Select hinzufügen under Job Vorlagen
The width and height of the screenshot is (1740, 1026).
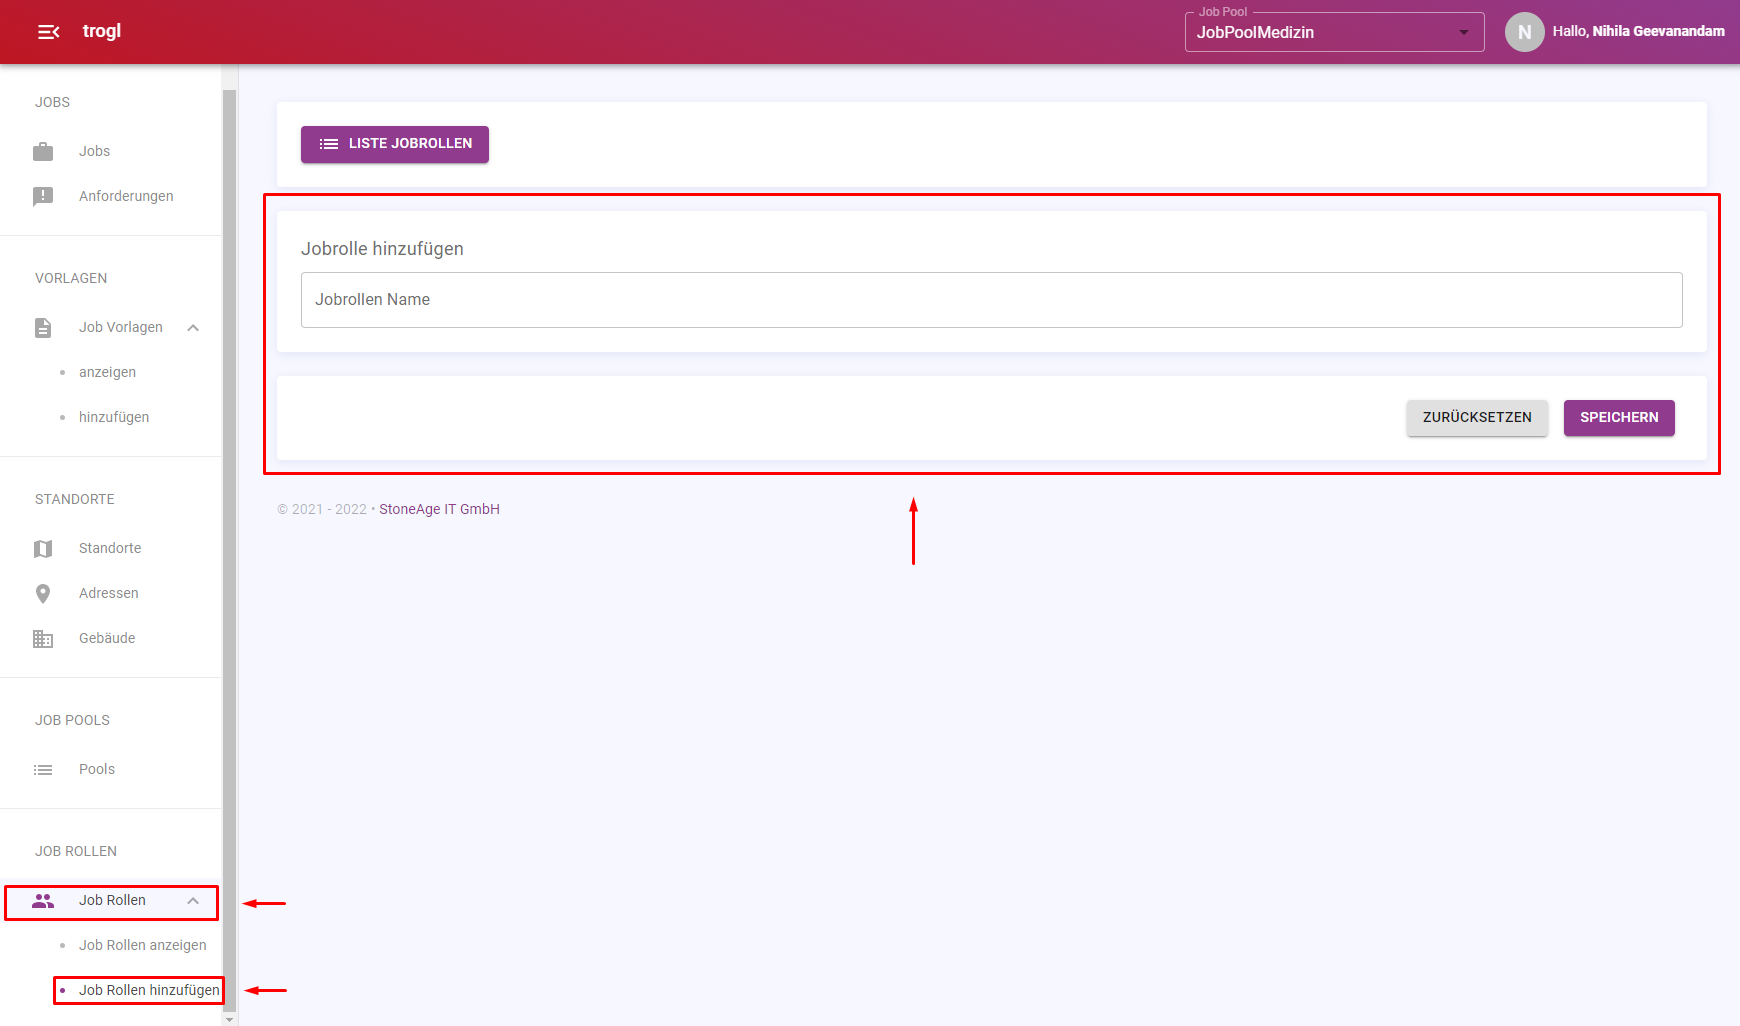pos(114,417)
